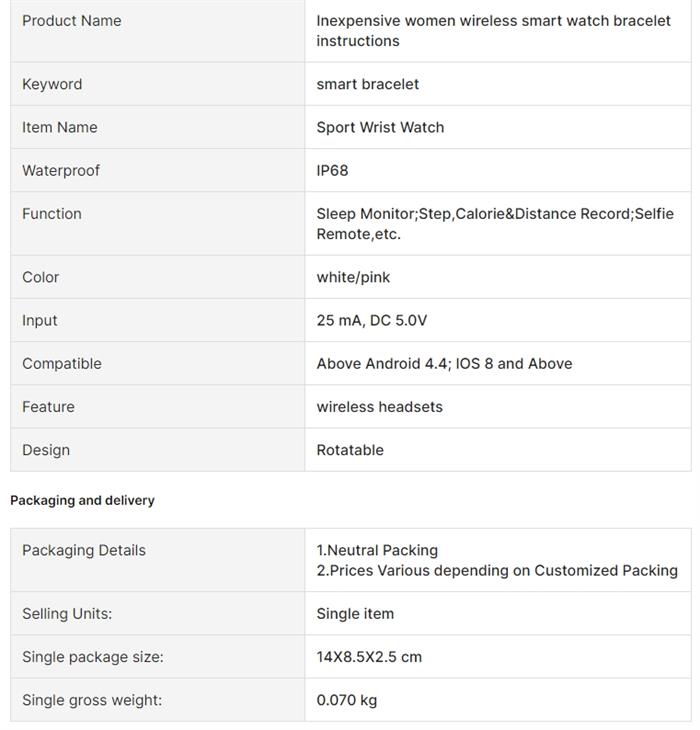Click the 'Single gross weight:' label
The height and width of the screenshot is (730, 700).
92,700
